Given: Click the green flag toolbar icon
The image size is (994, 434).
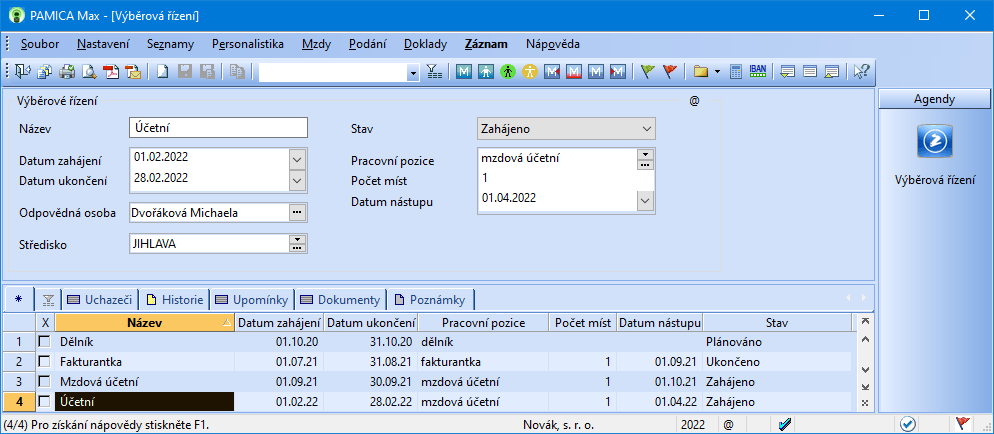Looking at the screenshot, I should click(x=647, y=72).
